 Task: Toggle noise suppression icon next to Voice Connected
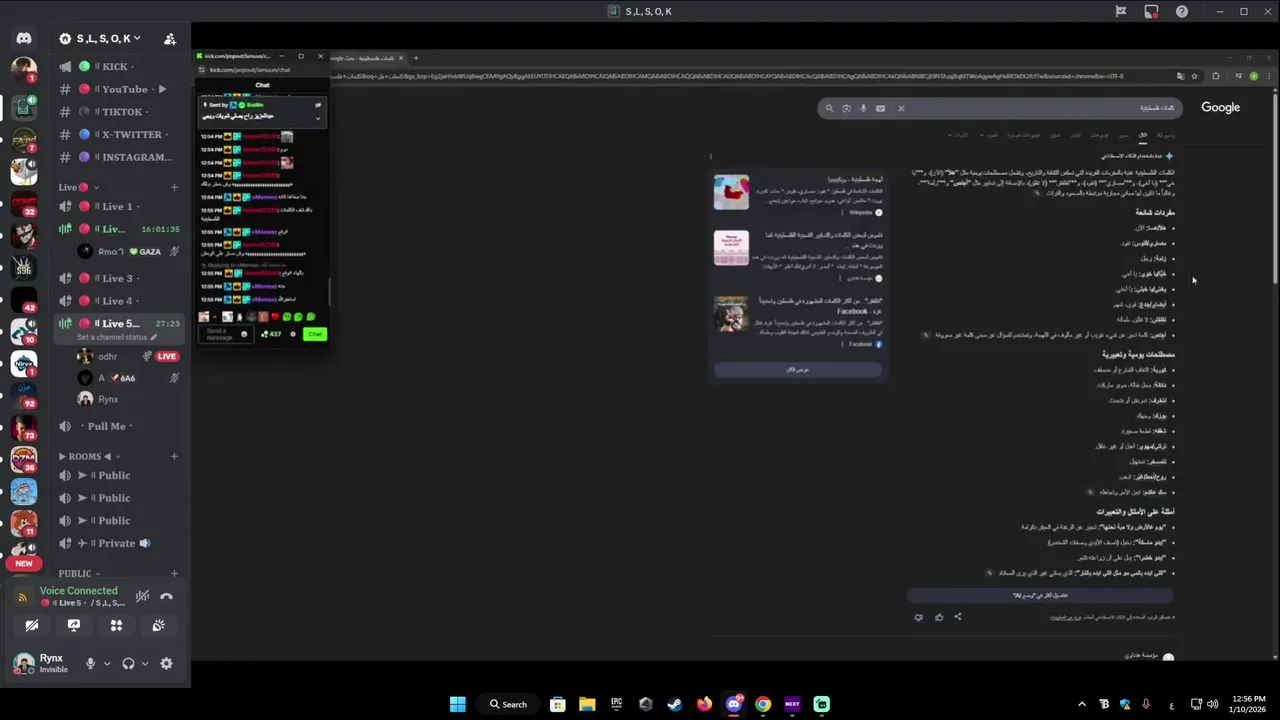[x=142, y=596]
